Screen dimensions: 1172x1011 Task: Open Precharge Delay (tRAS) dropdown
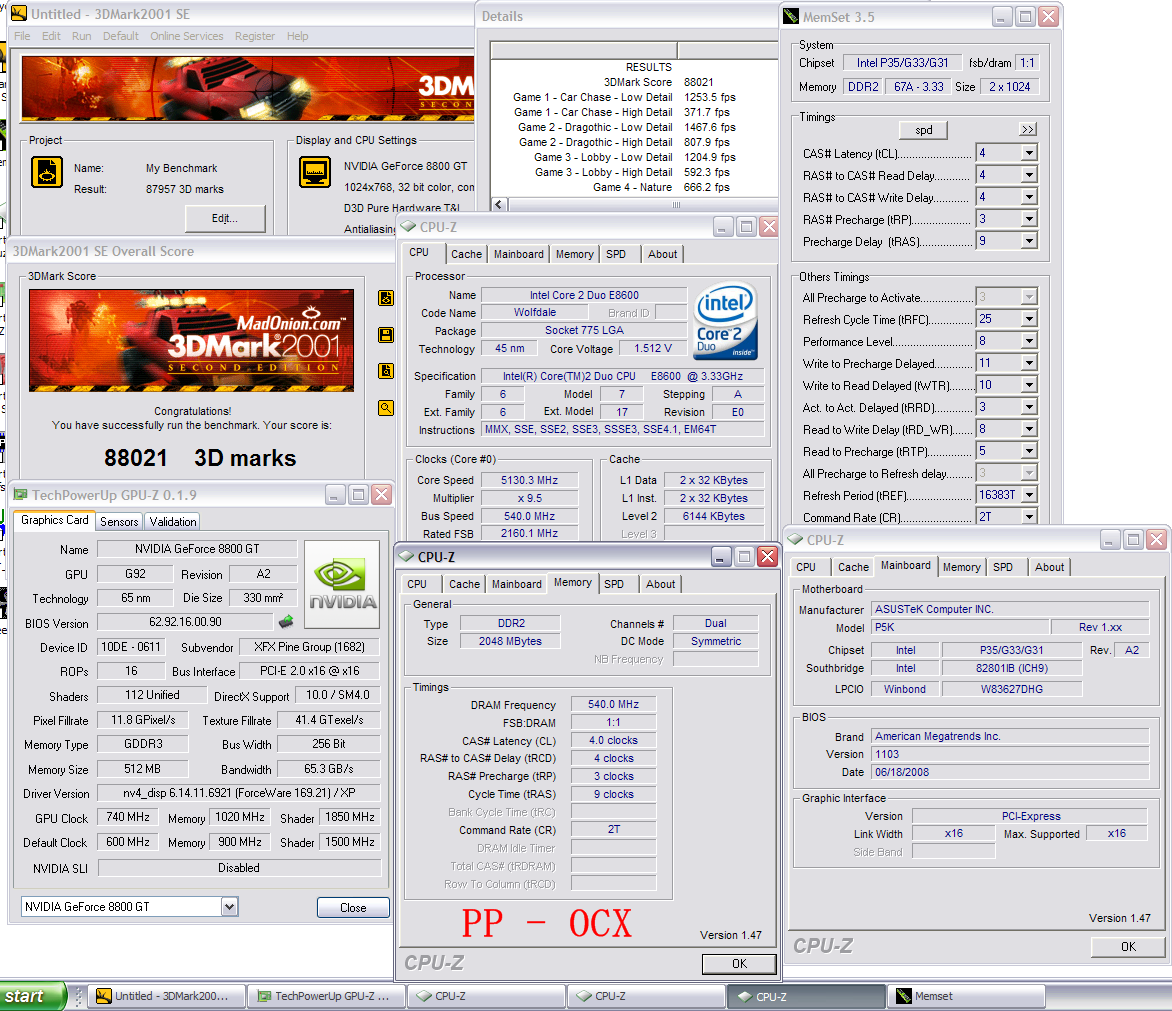pyautogui.click(x=1029, y=241)
